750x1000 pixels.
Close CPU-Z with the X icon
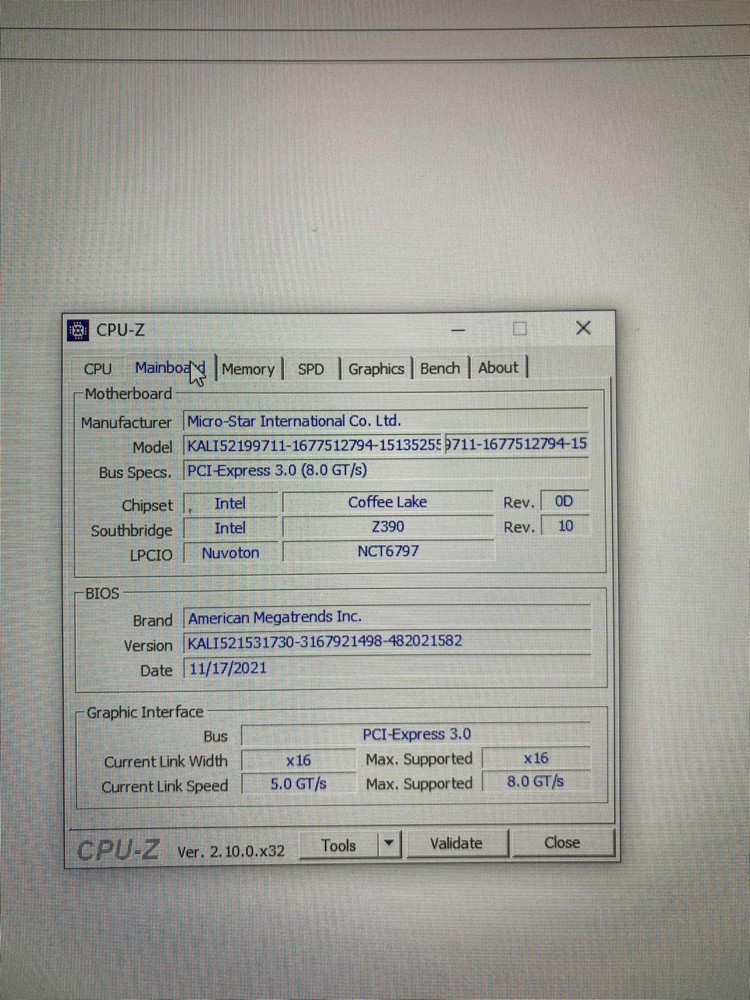(583, 328)
